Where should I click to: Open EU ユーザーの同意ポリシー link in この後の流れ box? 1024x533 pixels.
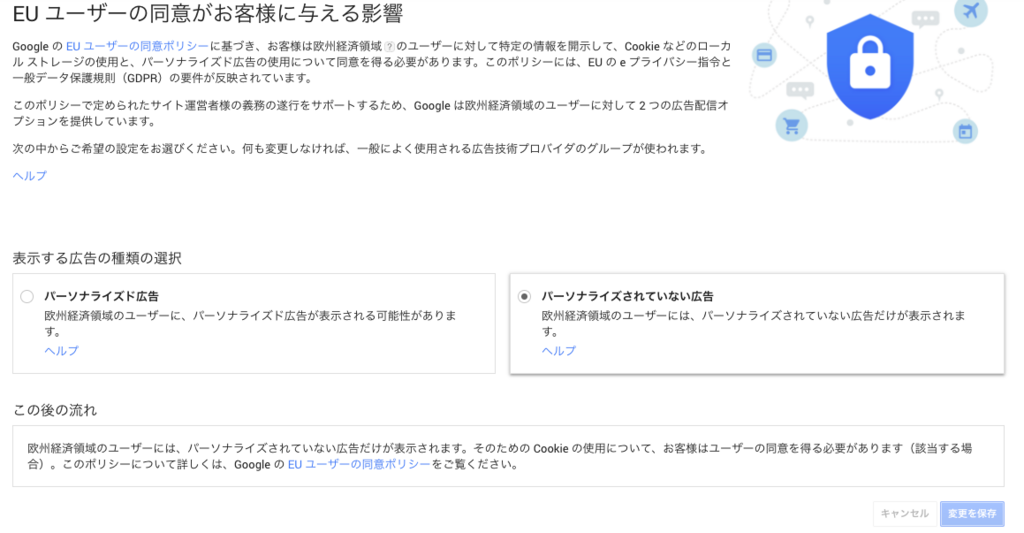coord(359,464)
